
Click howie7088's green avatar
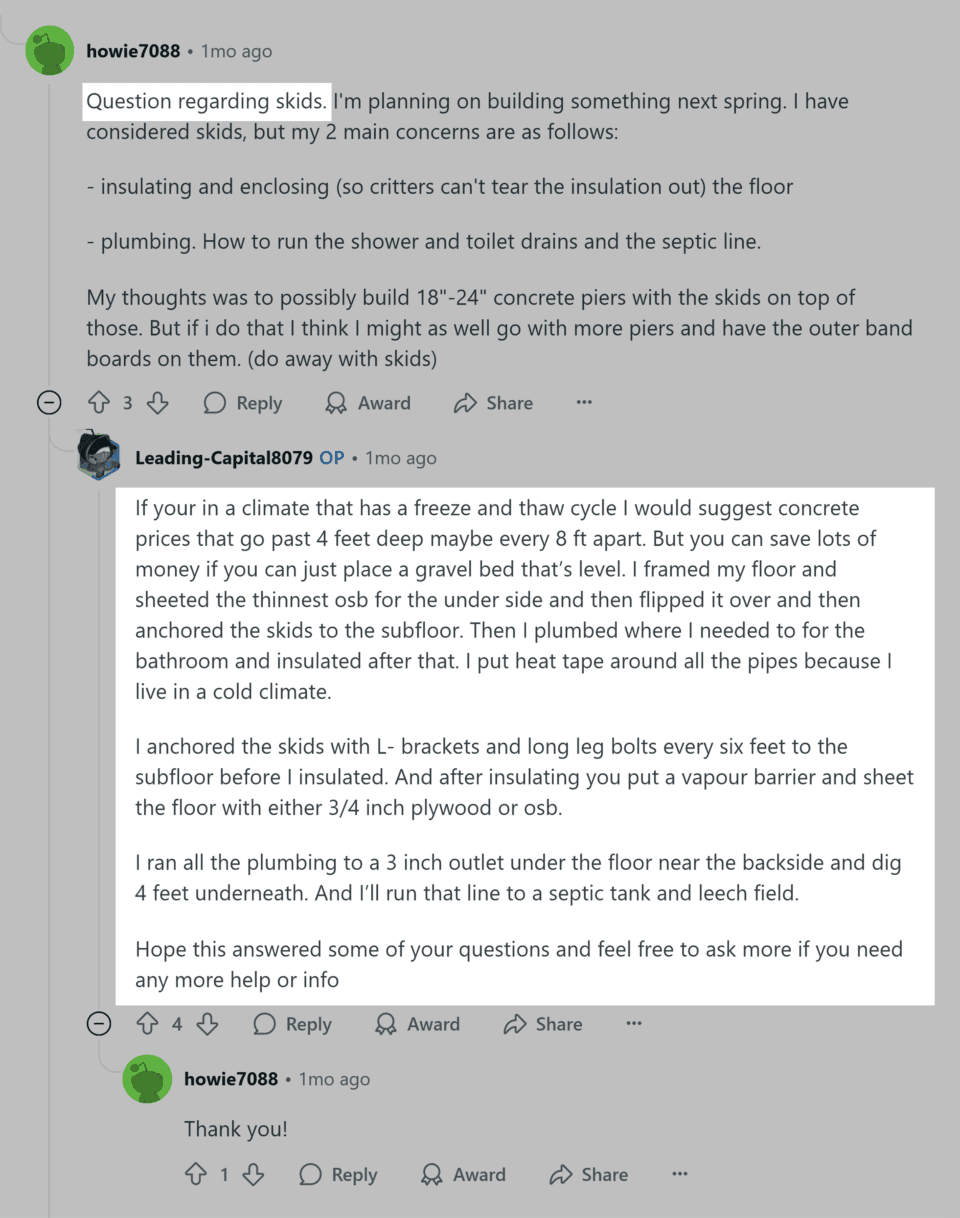[49, 50]
